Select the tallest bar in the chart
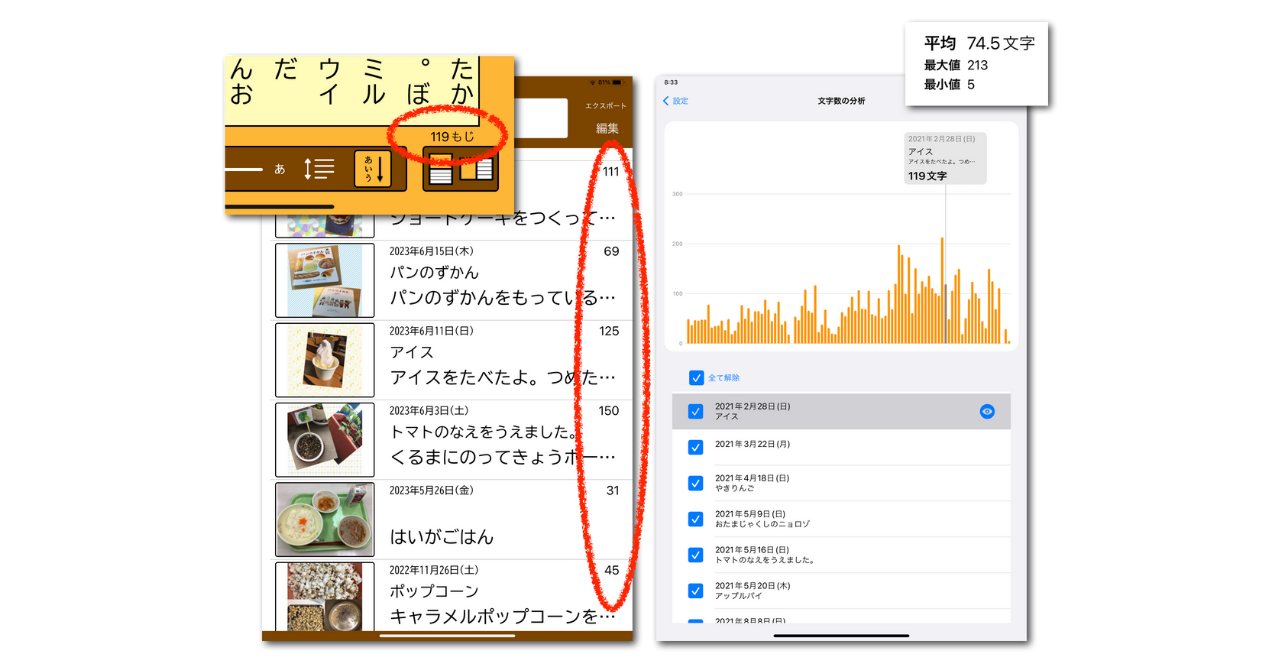Image resolution: width=1280 pixels, height=670 pixels. tap(941, 290)
